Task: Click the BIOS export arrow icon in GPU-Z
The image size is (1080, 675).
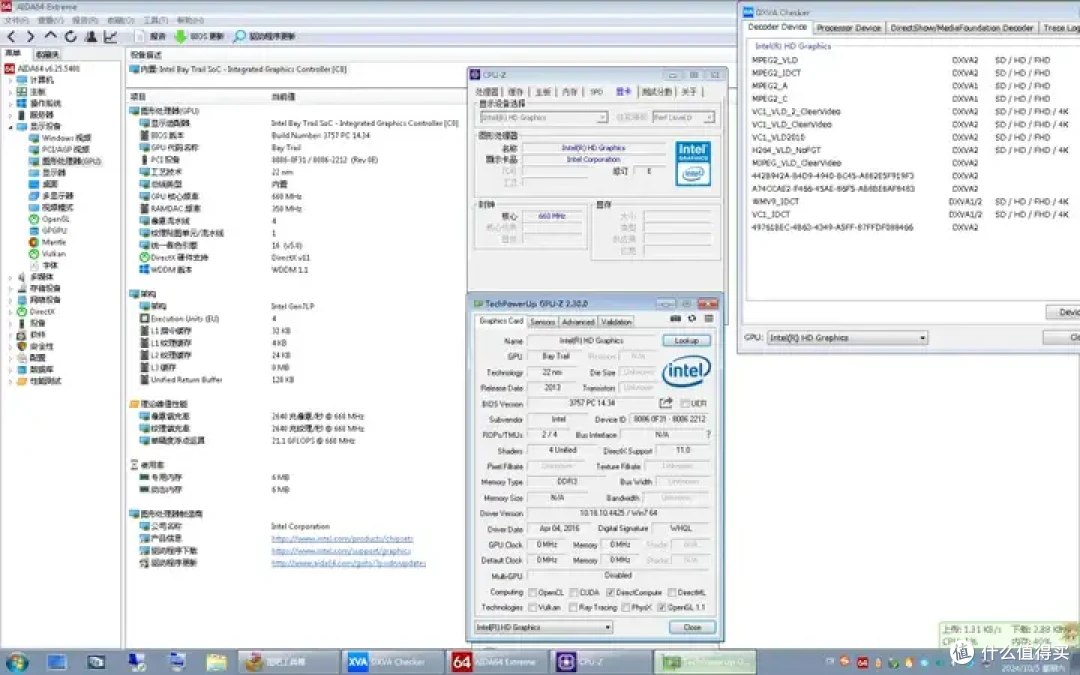Action: point(665,403)
